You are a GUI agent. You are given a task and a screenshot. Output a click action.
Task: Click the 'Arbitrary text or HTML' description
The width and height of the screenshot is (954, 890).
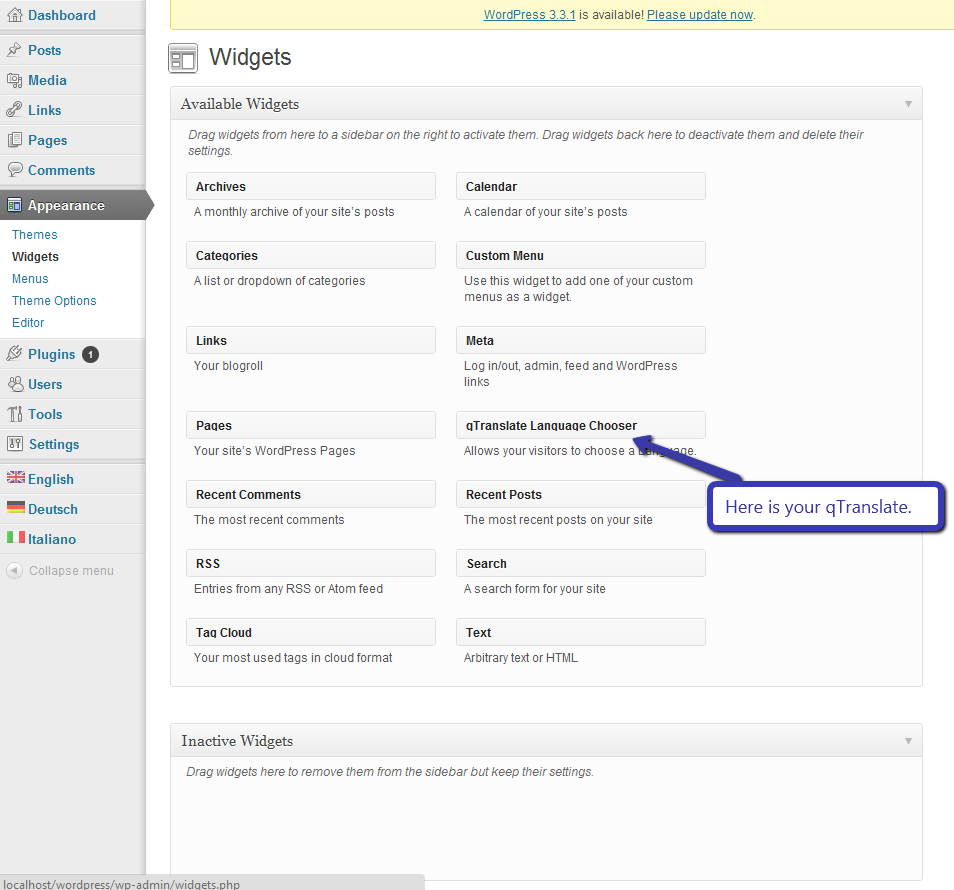[521, 658]
